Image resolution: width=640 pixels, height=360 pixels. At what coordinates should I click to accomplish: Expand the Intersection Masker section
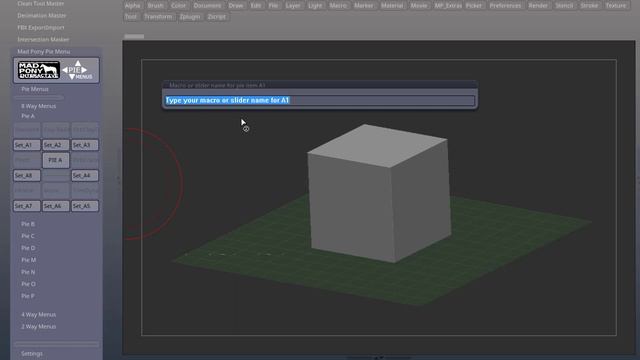pyautogui.click(x=43, y=40)
